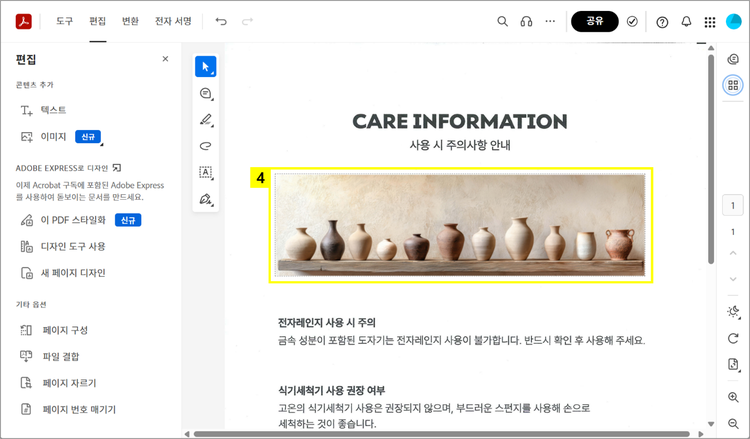Open 페이지 번호 매기기 option
This screenshot has height=439, width=750.
click(x=68, y=409)
